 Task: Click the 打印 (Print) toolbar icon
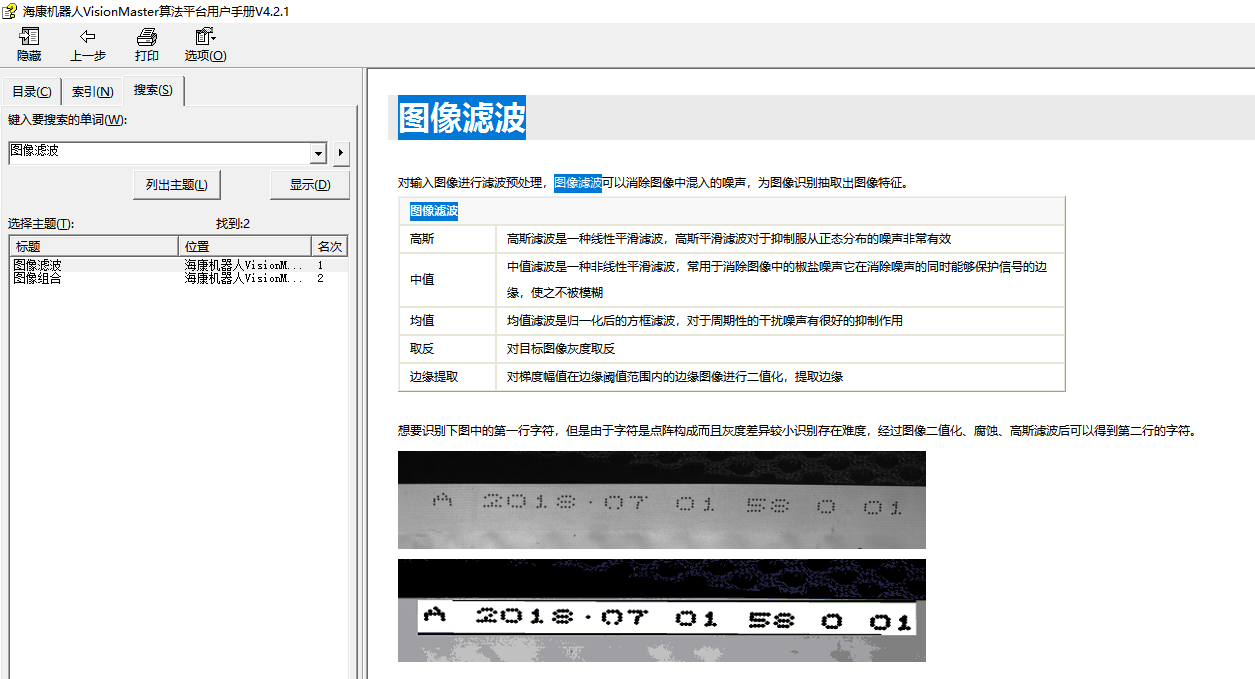[147, 45]
